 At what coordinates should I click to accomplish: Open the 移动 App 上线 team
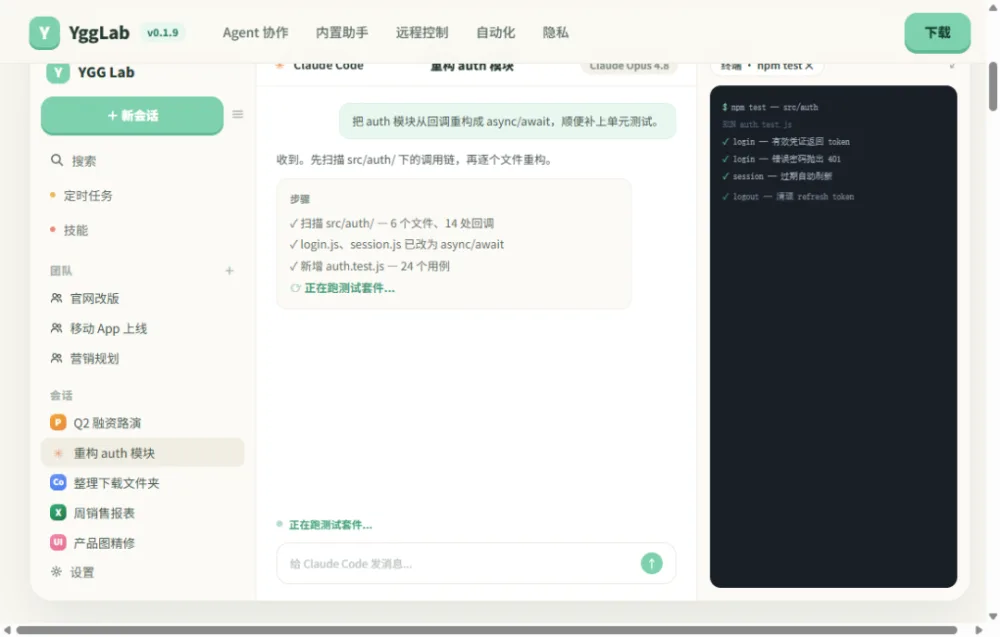pos(108,328)
